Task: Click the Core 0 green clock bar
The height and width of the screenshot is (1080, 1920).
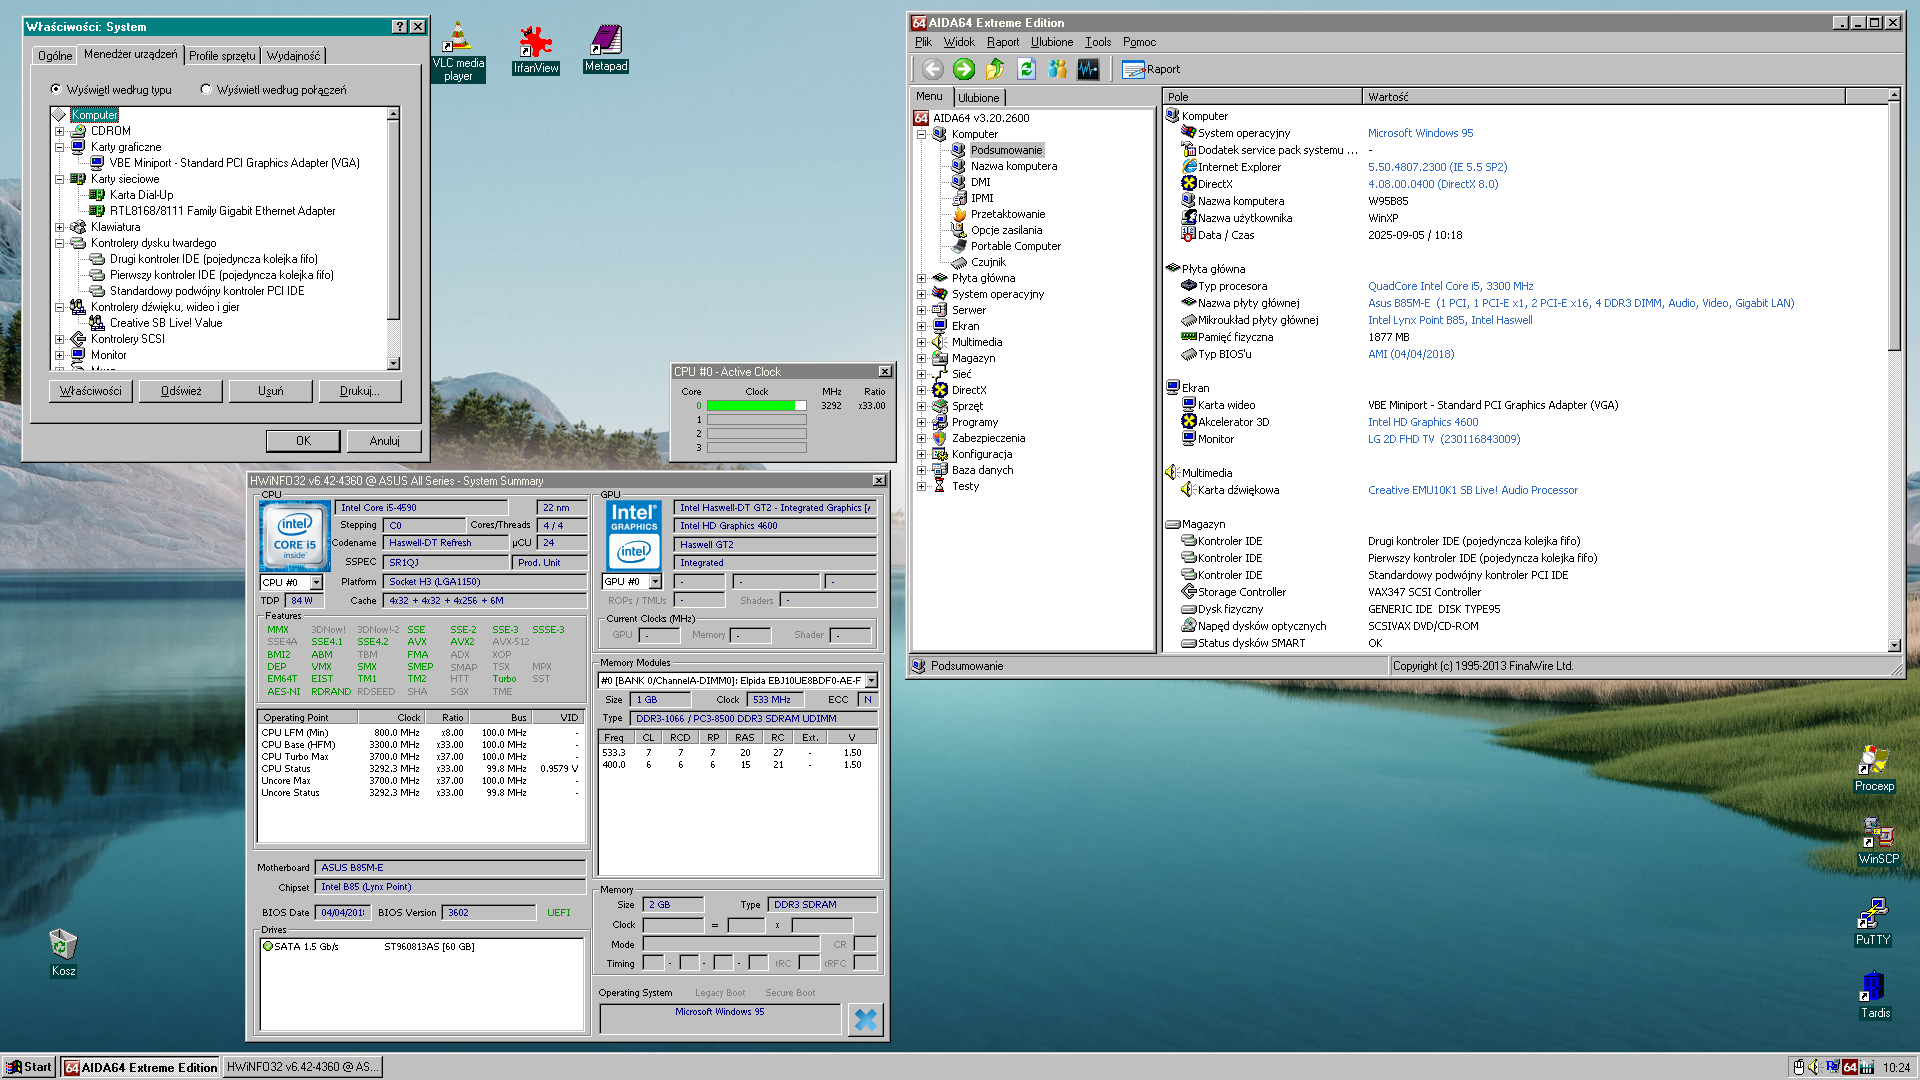Action: pos(756,406)
